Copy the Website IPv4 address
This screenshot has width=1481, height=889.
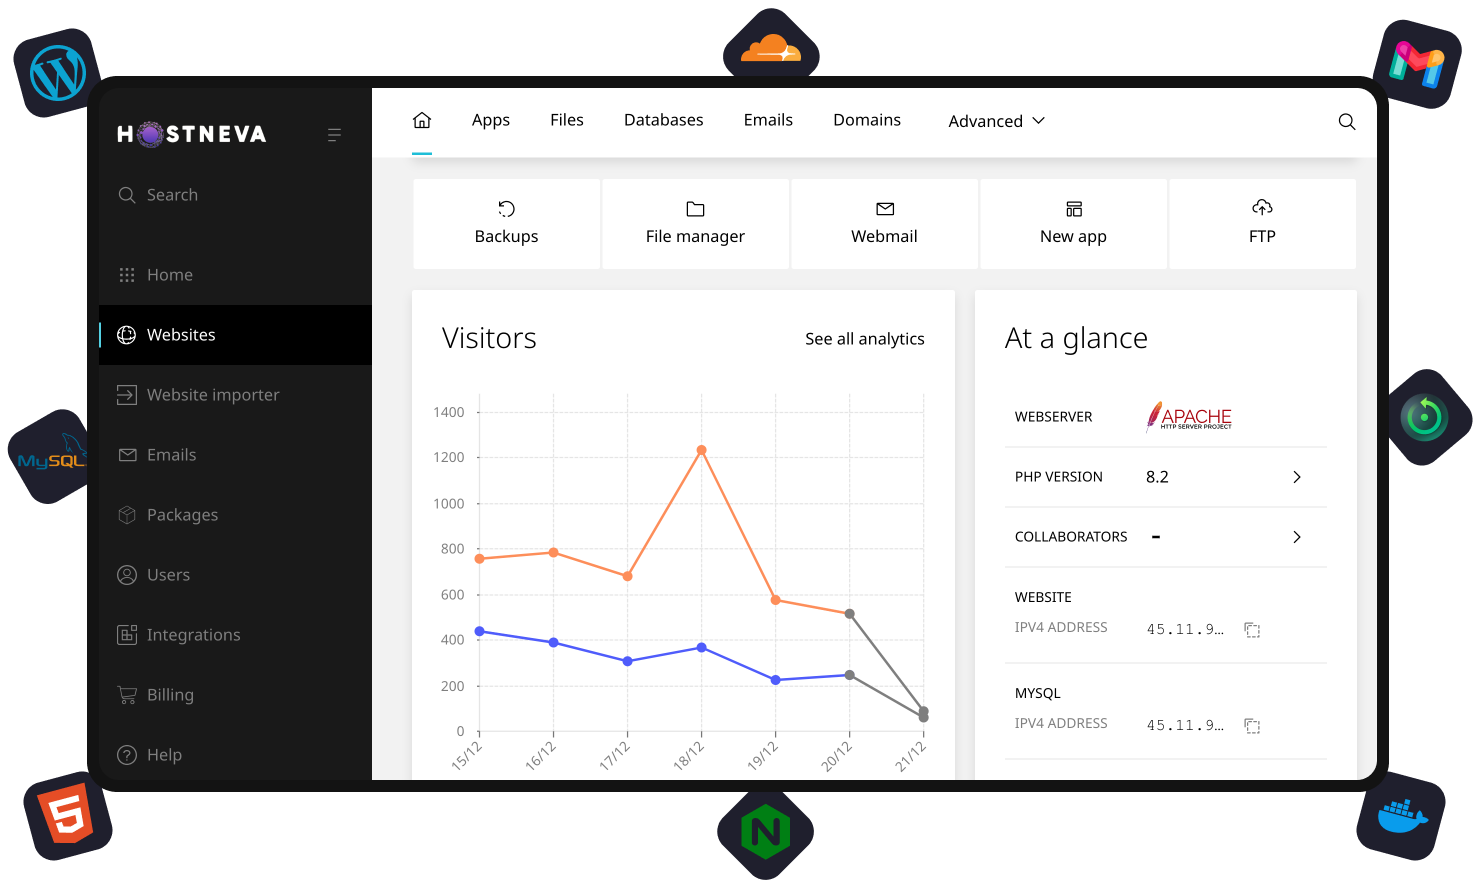1252,630
